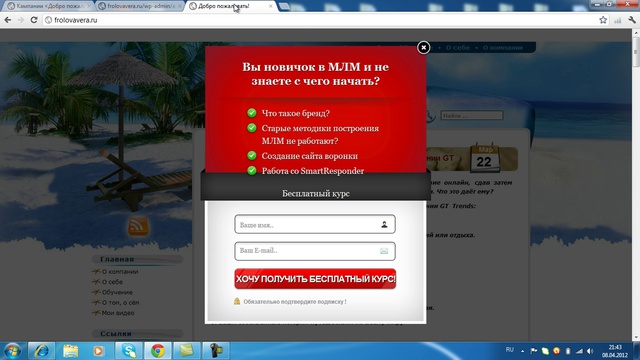Click the page vertical scrollbar thumb
The image size is (640, 360).
636,53
